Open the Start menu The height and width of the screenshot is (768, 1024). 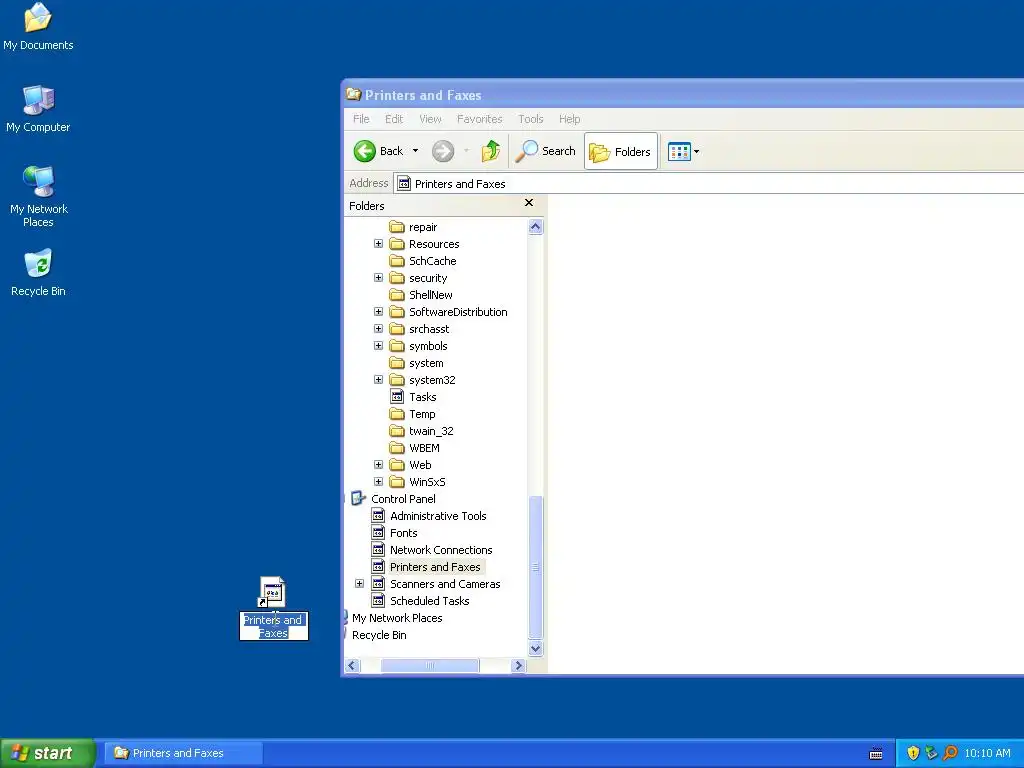47,753
